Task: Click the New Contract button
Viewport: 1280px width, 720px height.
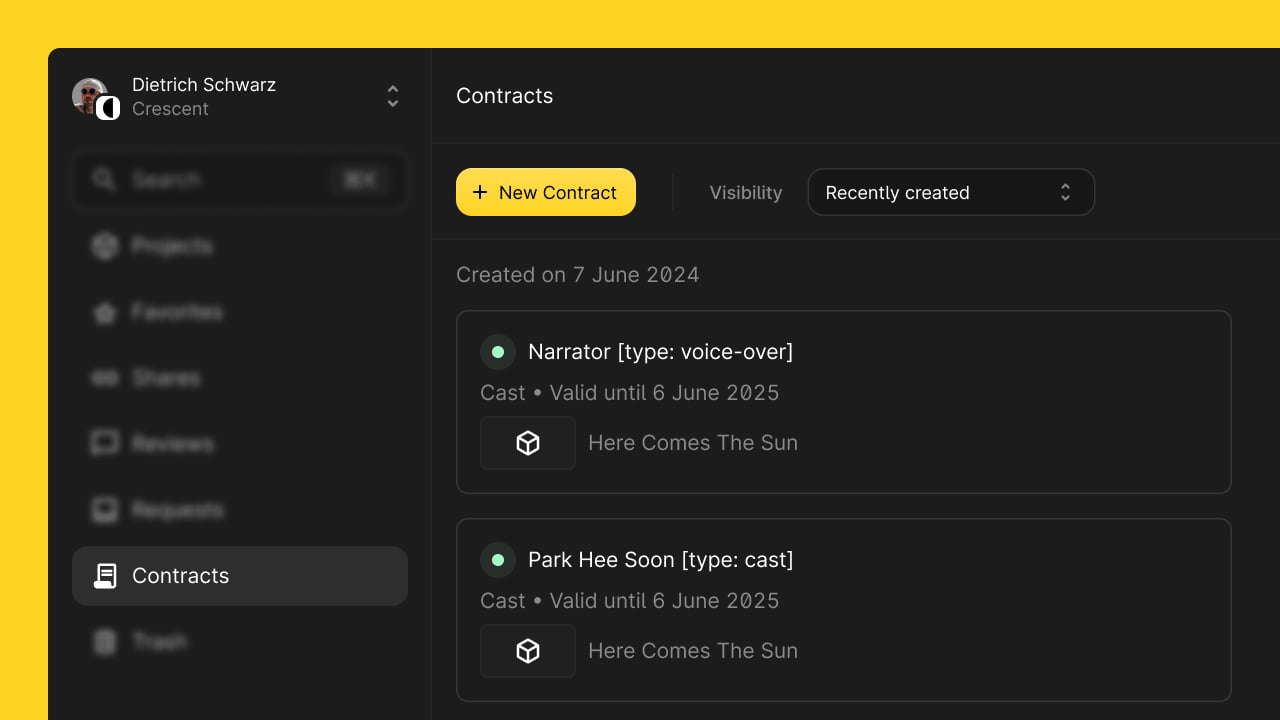Action: pyautogui.click(x=546, y=192)
